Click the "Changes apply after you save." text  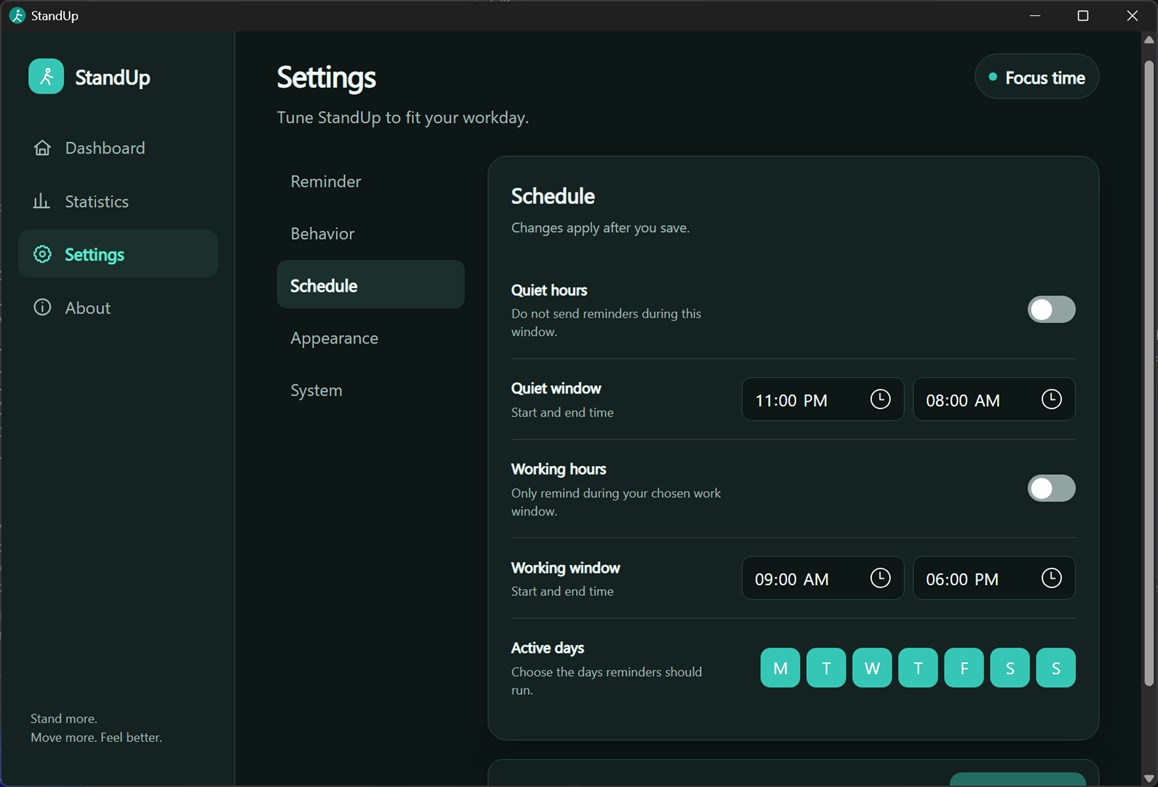tap(600, 228)
